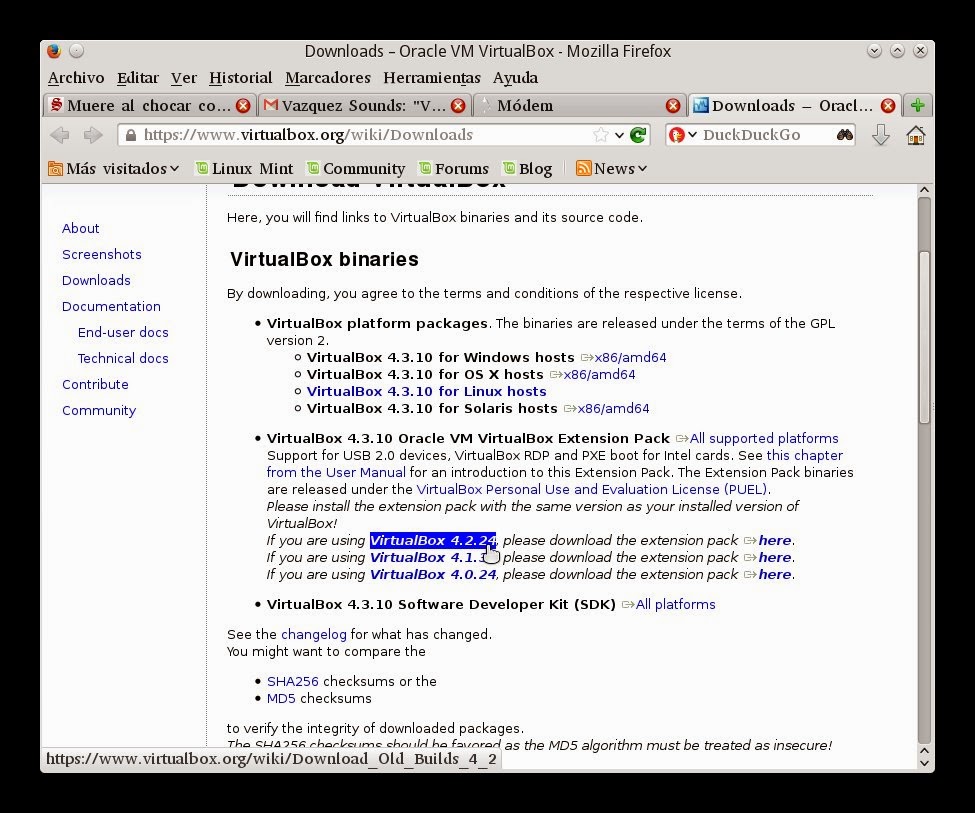Screen dimensions: 975x813
Task: Open the Linux Mint bookmark
Action: 244,169
